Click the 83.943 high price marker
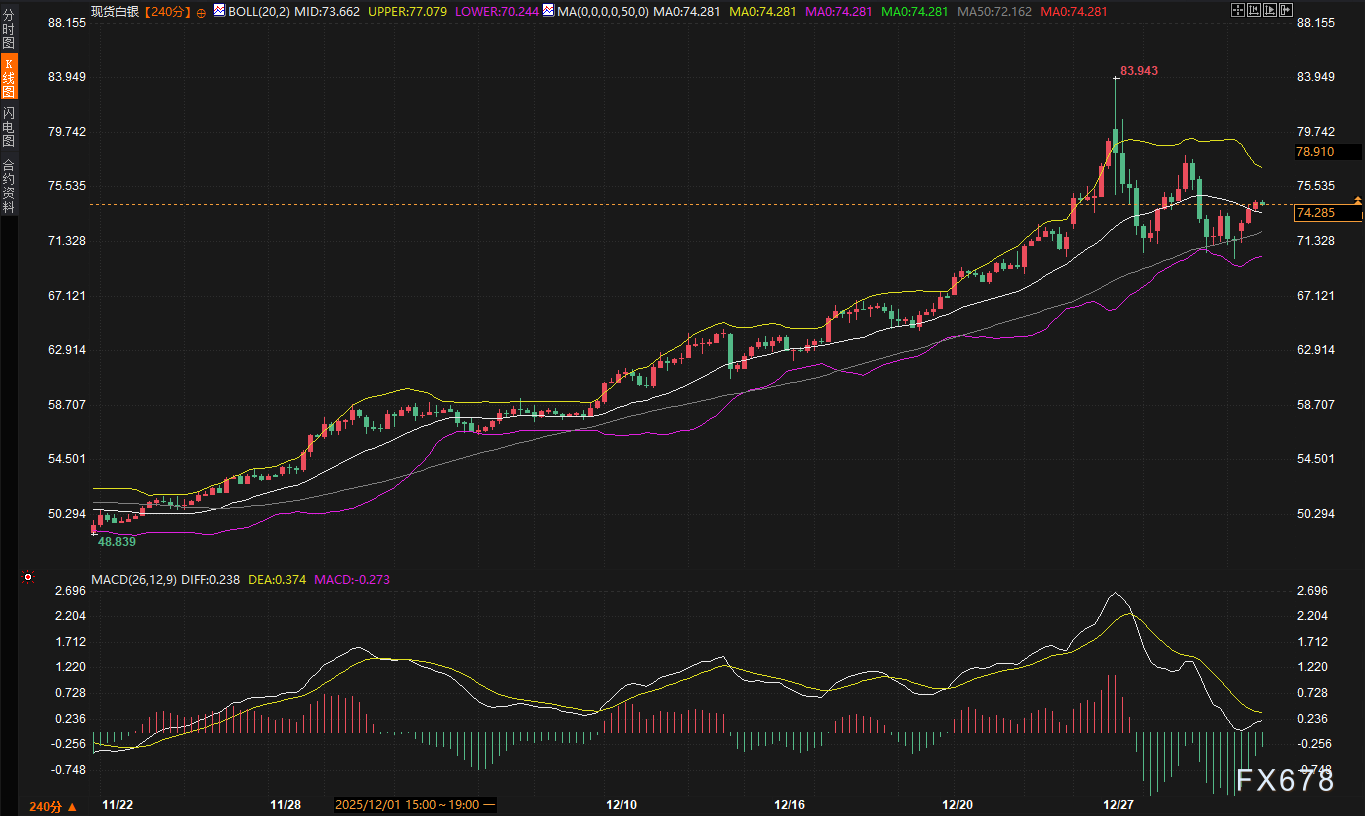 1138,71
